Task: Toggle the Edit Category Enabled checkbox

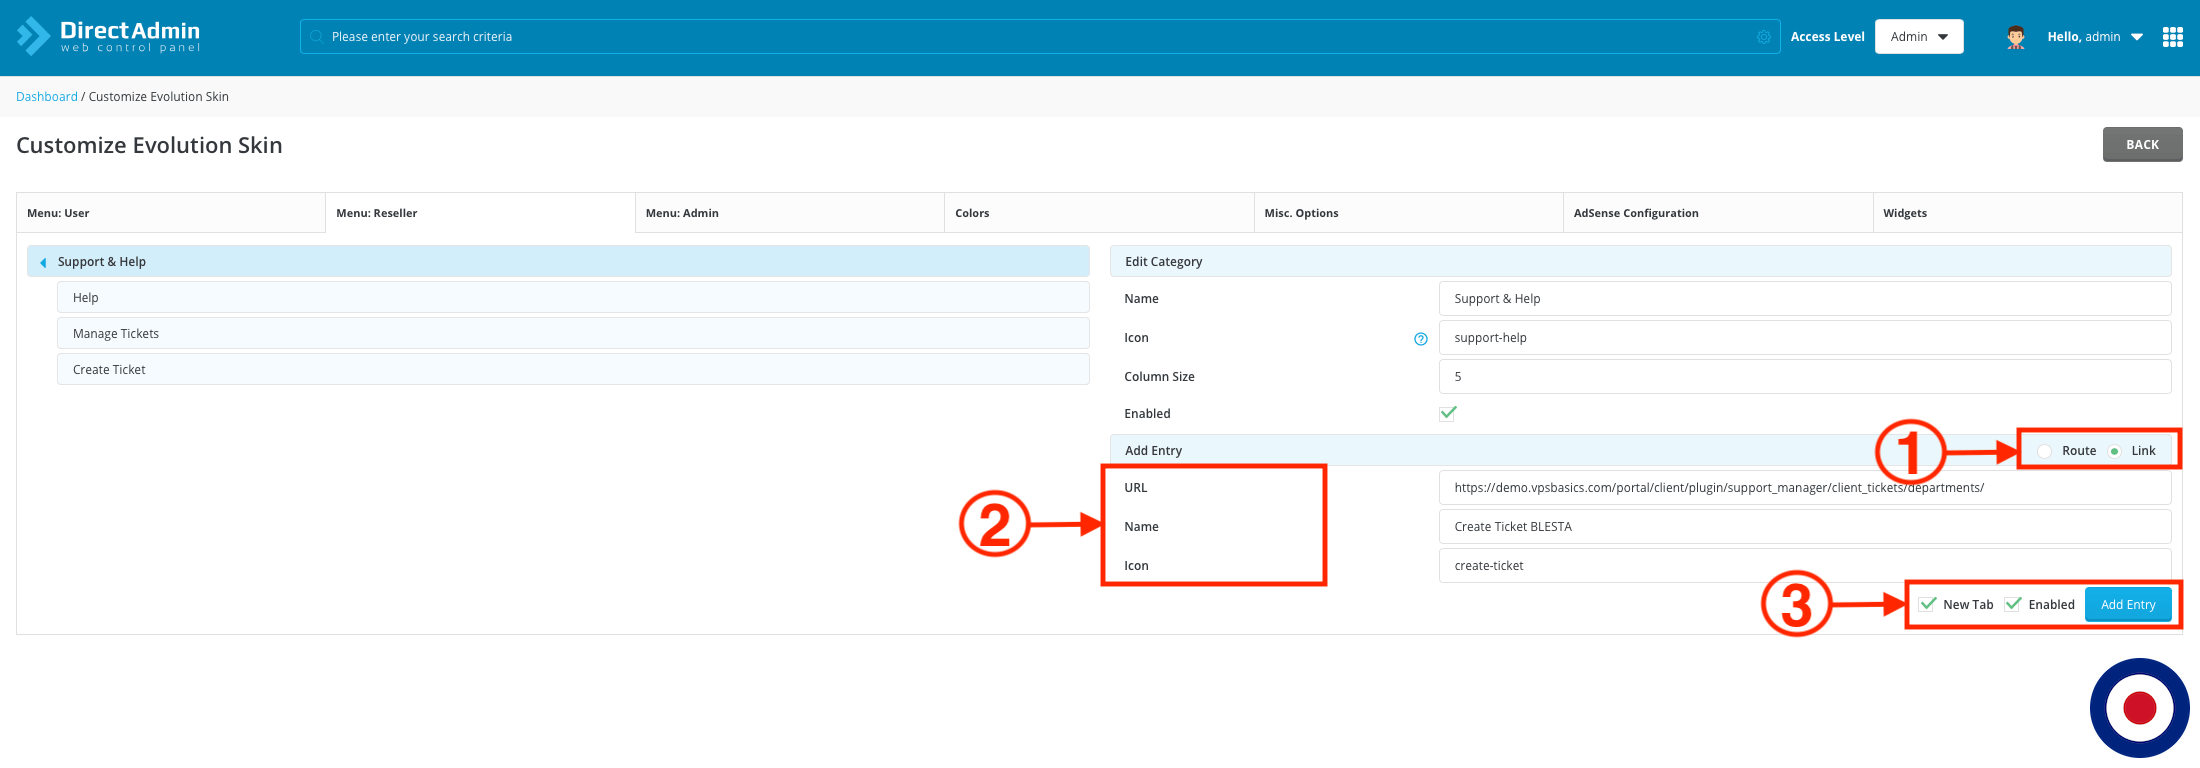Action: (x=1447, y=413)
